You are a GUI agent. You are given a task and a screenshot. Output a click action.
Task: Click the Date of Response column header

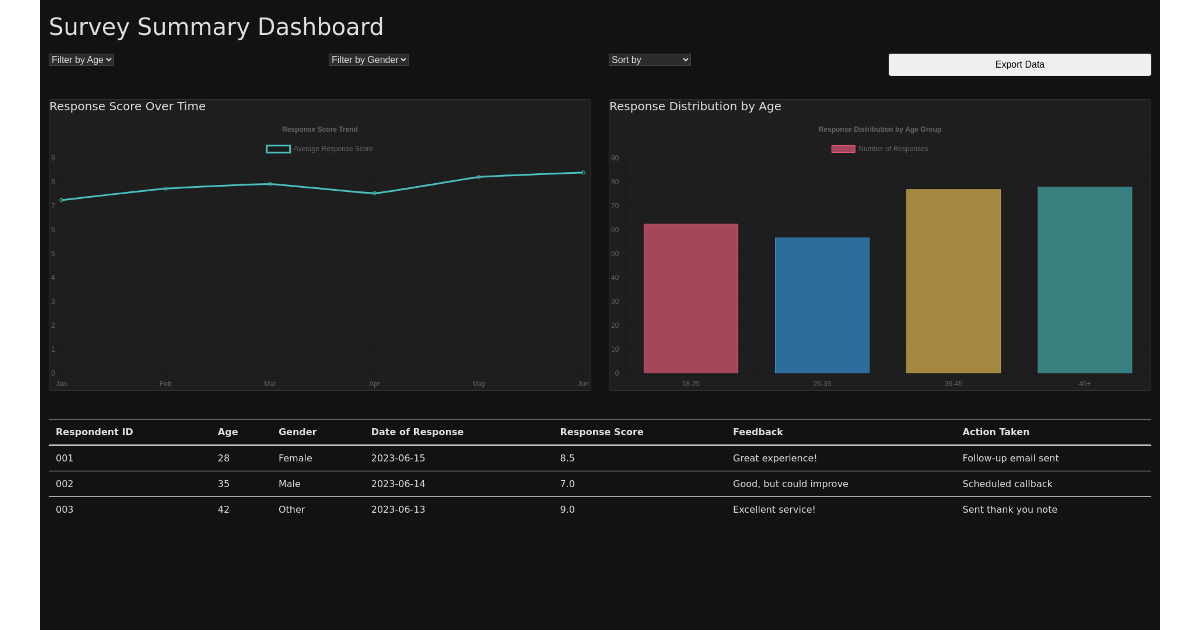point(417,432)
